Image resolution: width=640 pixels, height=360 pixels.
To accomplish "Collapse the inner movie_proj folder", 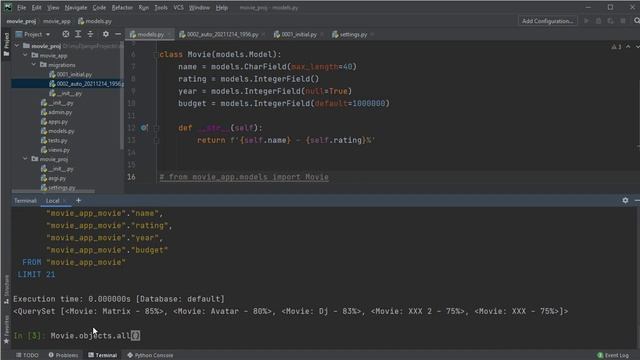I will point(25,159).
